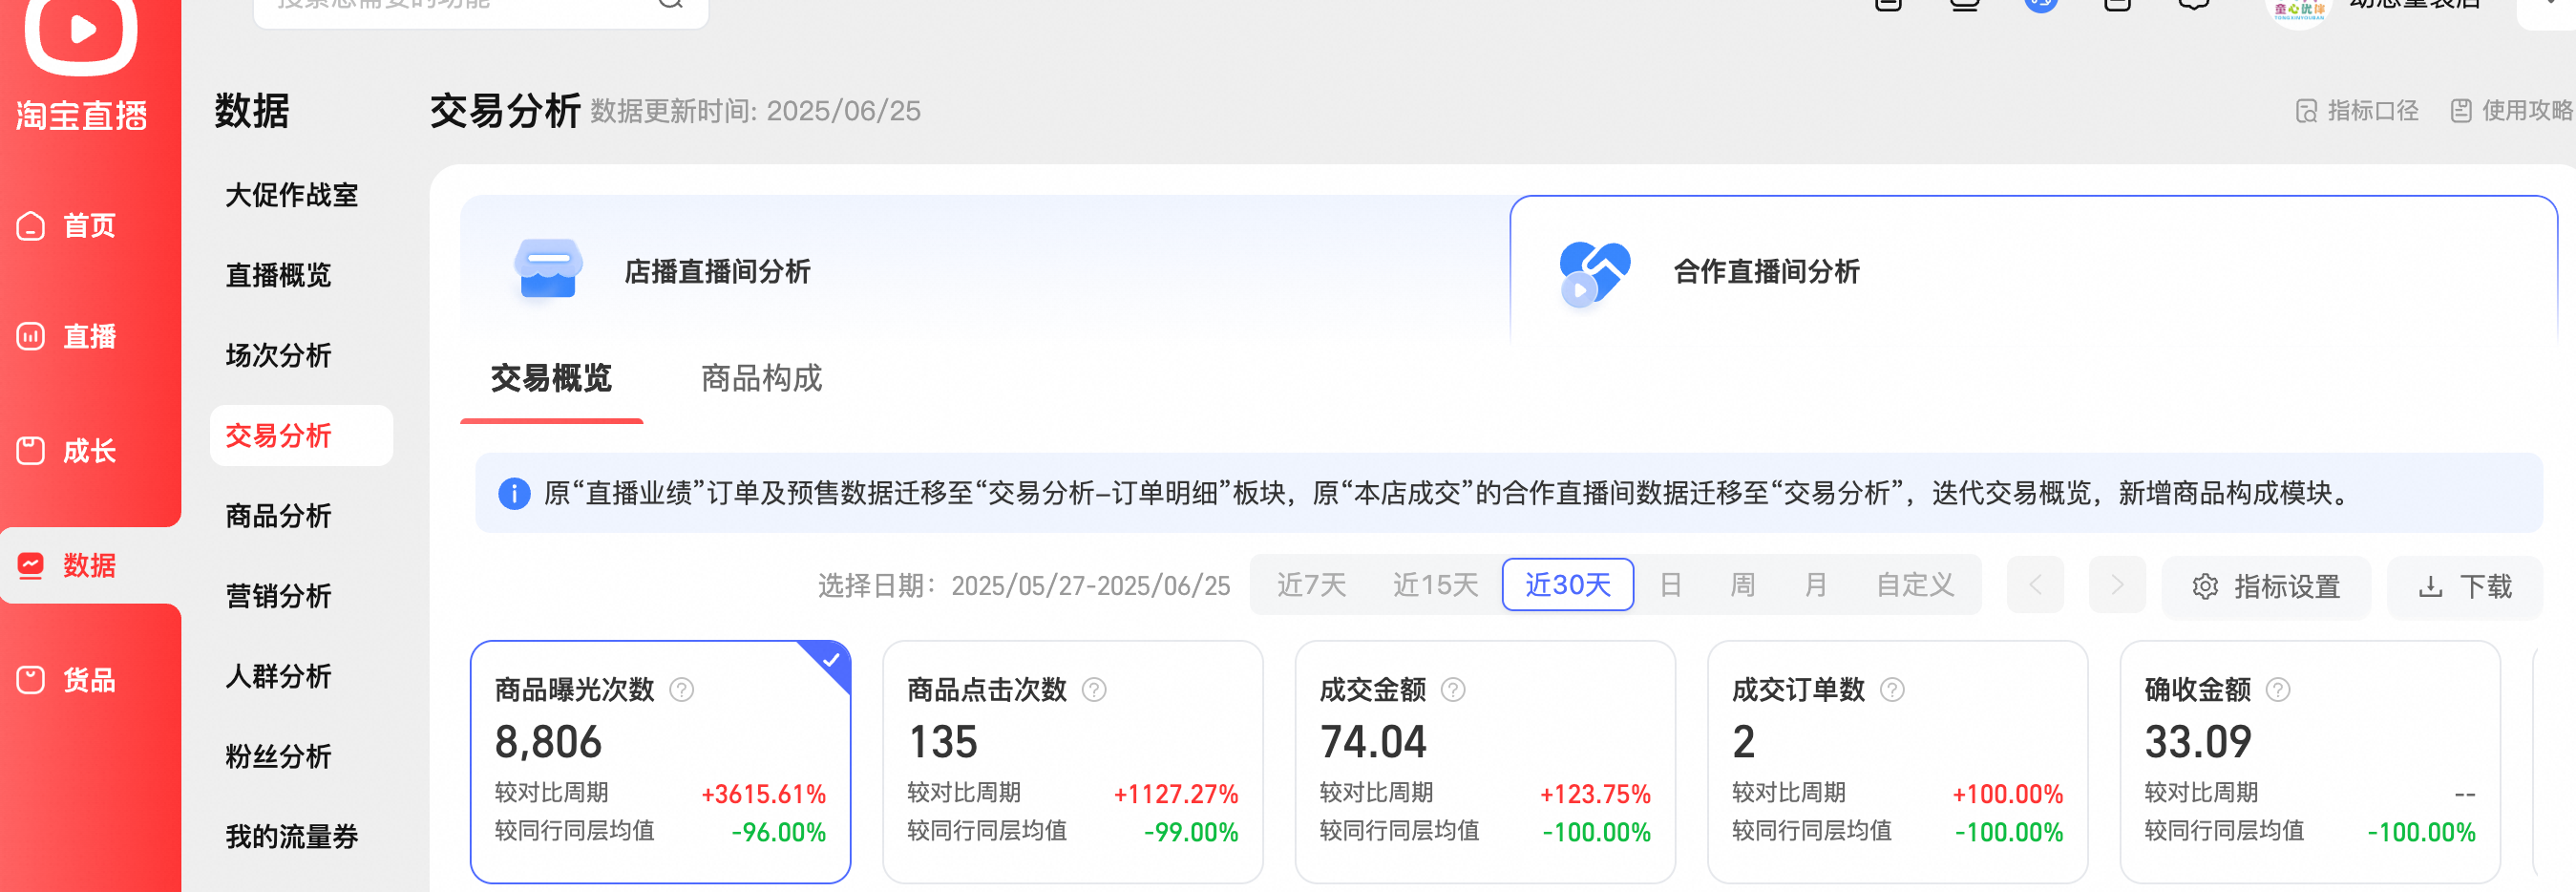The image size is (2576, 892).
Task: Click the -96.00% peer average value
Action: (x=779, y=832)
